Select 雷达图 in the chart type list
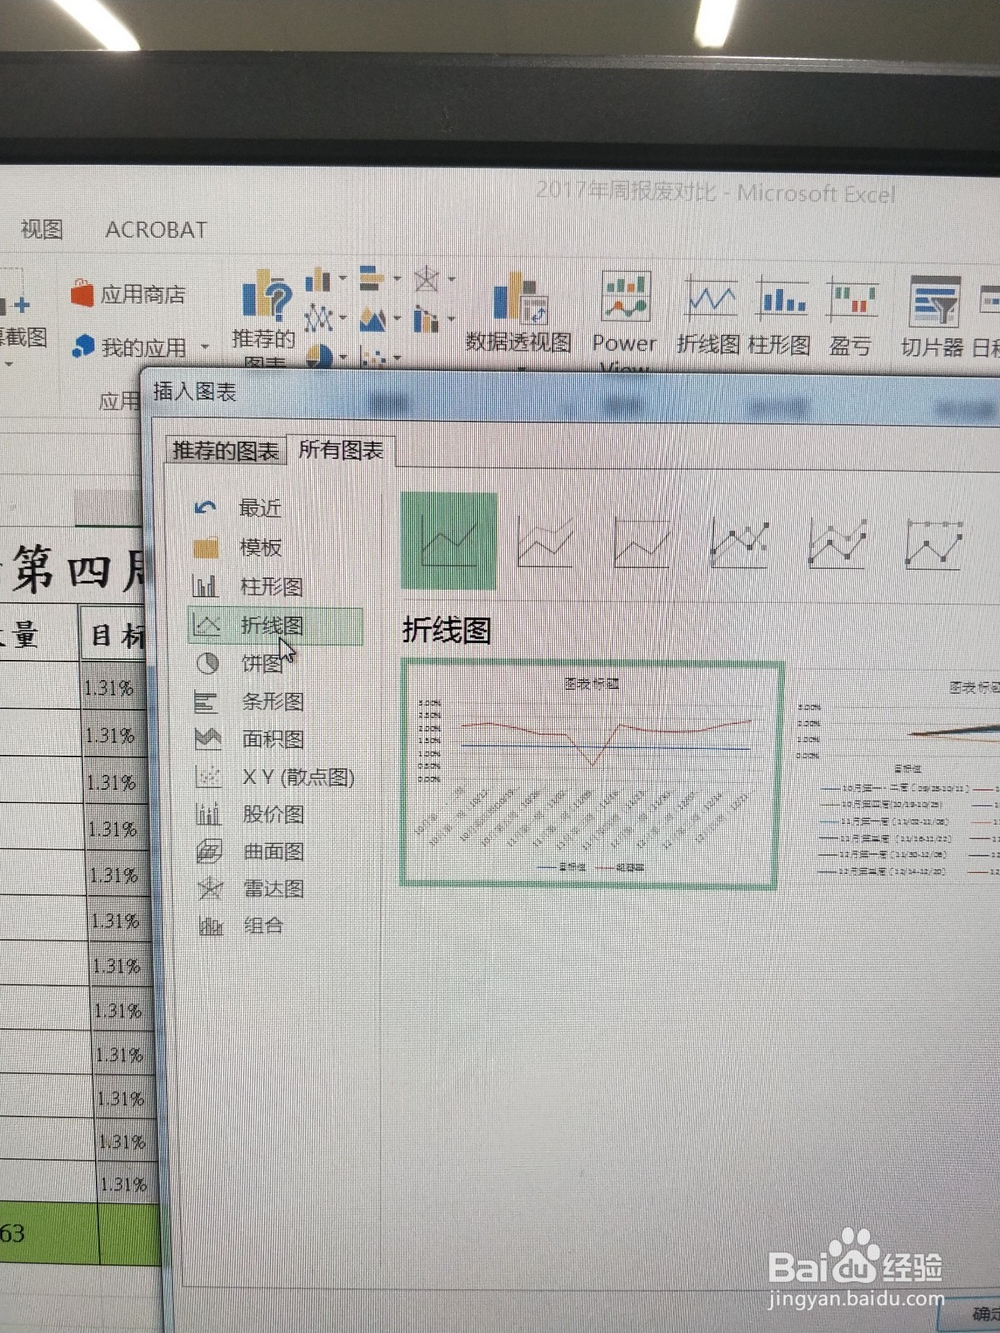The width and height of the screenshot is (1000, 1333). 273,888
